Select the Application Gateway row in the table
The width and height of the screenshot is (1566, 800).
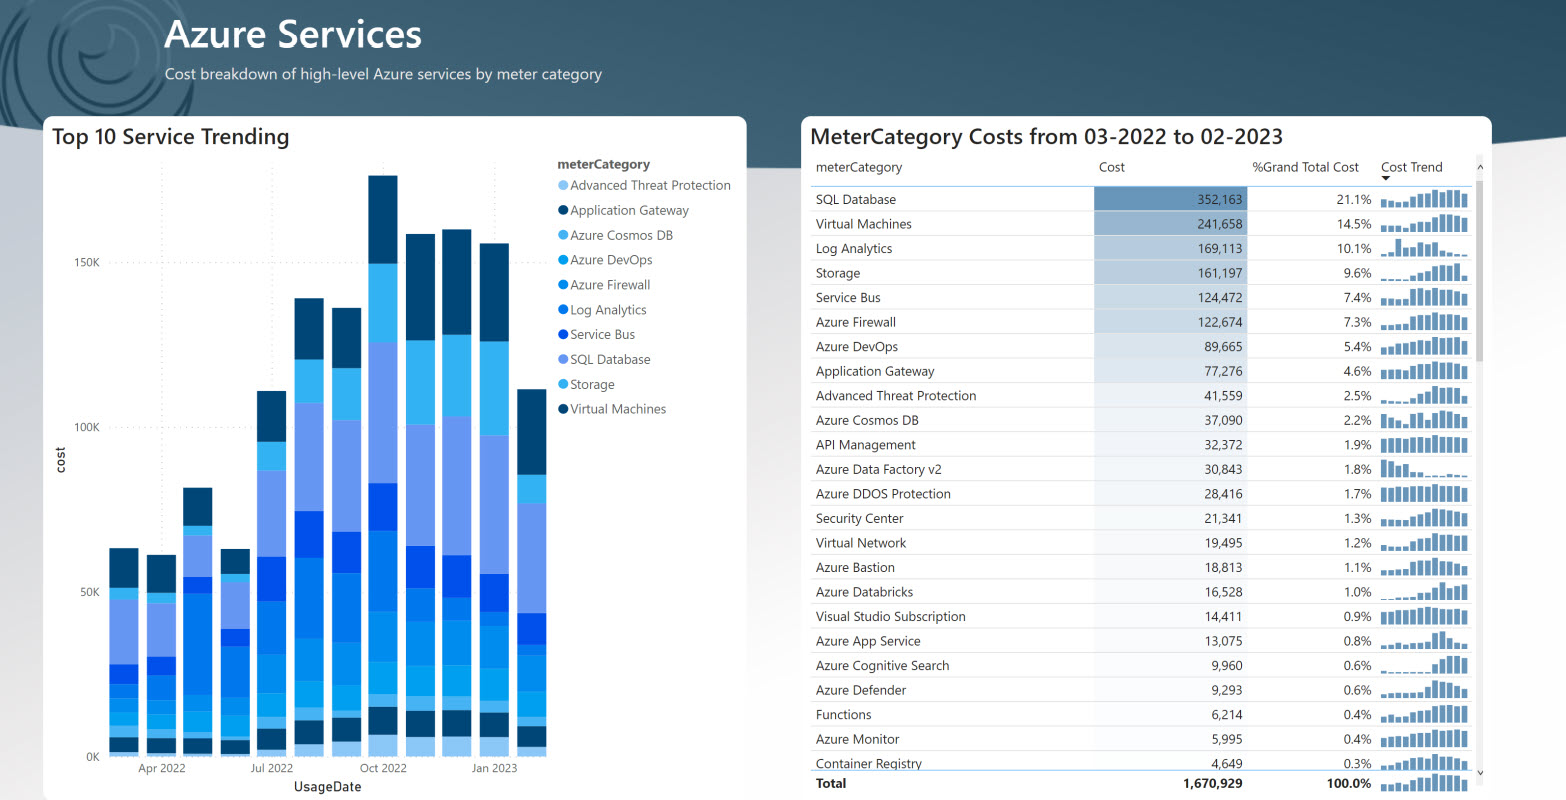pyautogui.click(x=1141, y=371)
